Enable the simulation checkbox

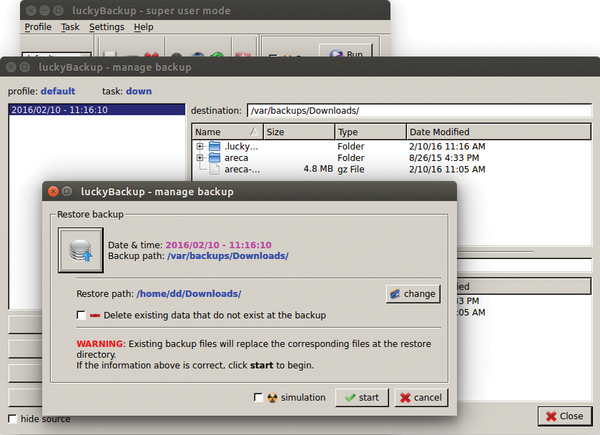pos(258,398)
